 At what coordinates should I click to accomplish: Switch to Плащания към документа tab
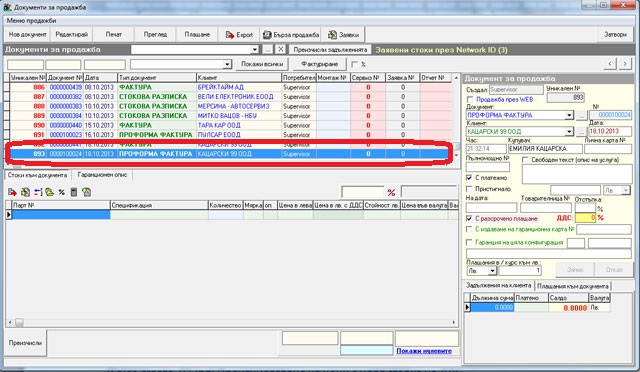[x=573, y=286]
